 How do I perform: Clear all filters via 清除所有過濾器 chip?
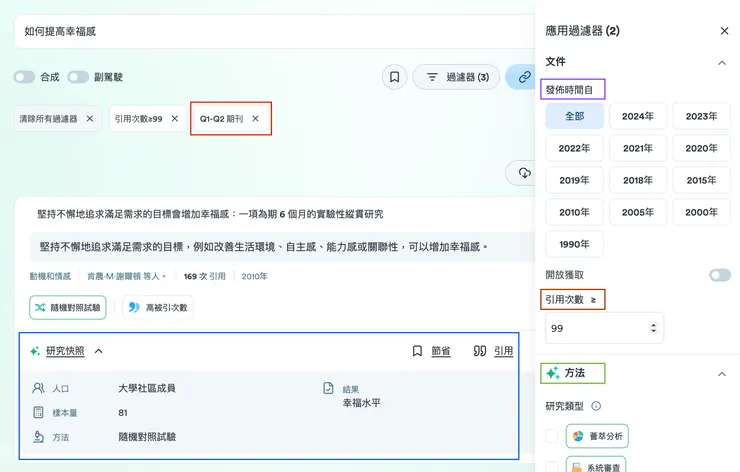(58, 118)
